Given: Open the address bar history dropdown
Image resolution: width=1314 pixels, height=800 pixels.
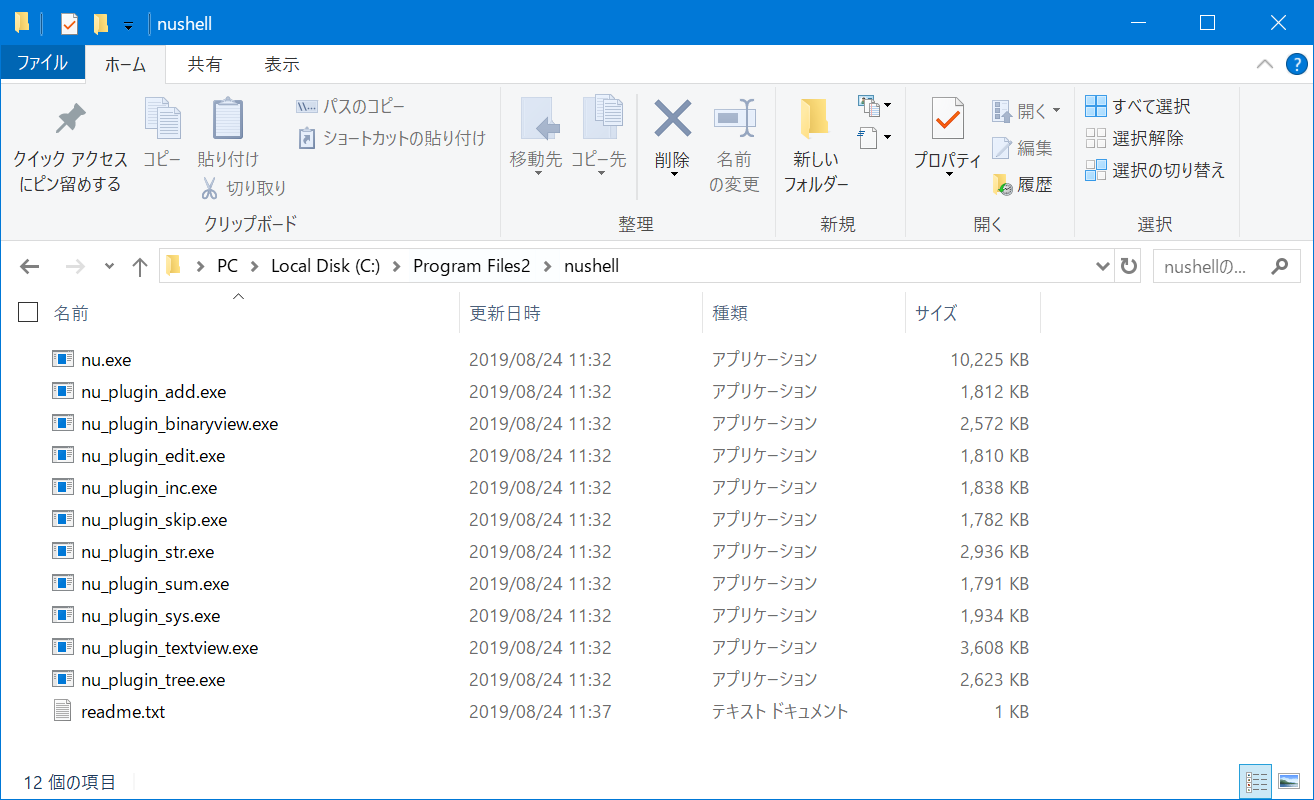Looking at the screenshot, I should (x=1101, y=266).
